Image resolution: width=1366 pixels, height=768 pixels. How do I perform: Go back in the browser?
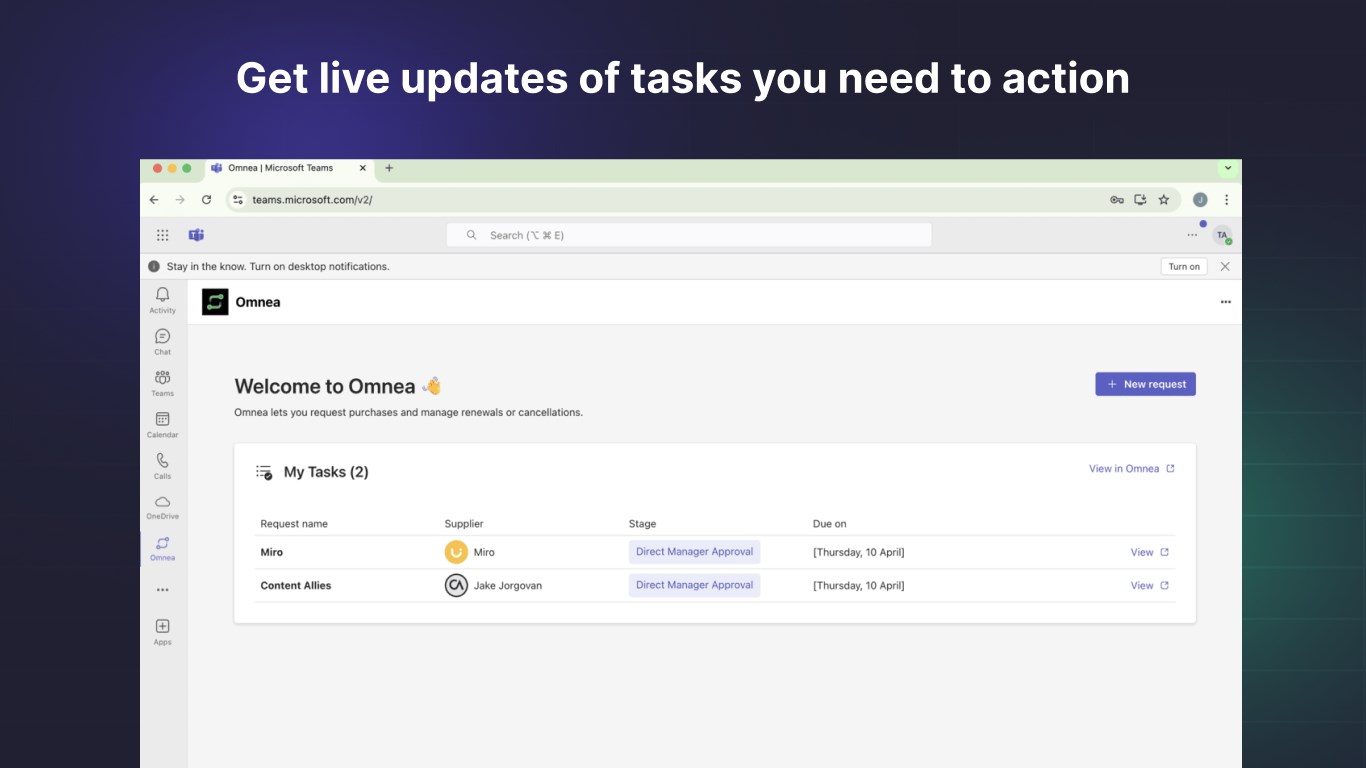tap(154, 200)
